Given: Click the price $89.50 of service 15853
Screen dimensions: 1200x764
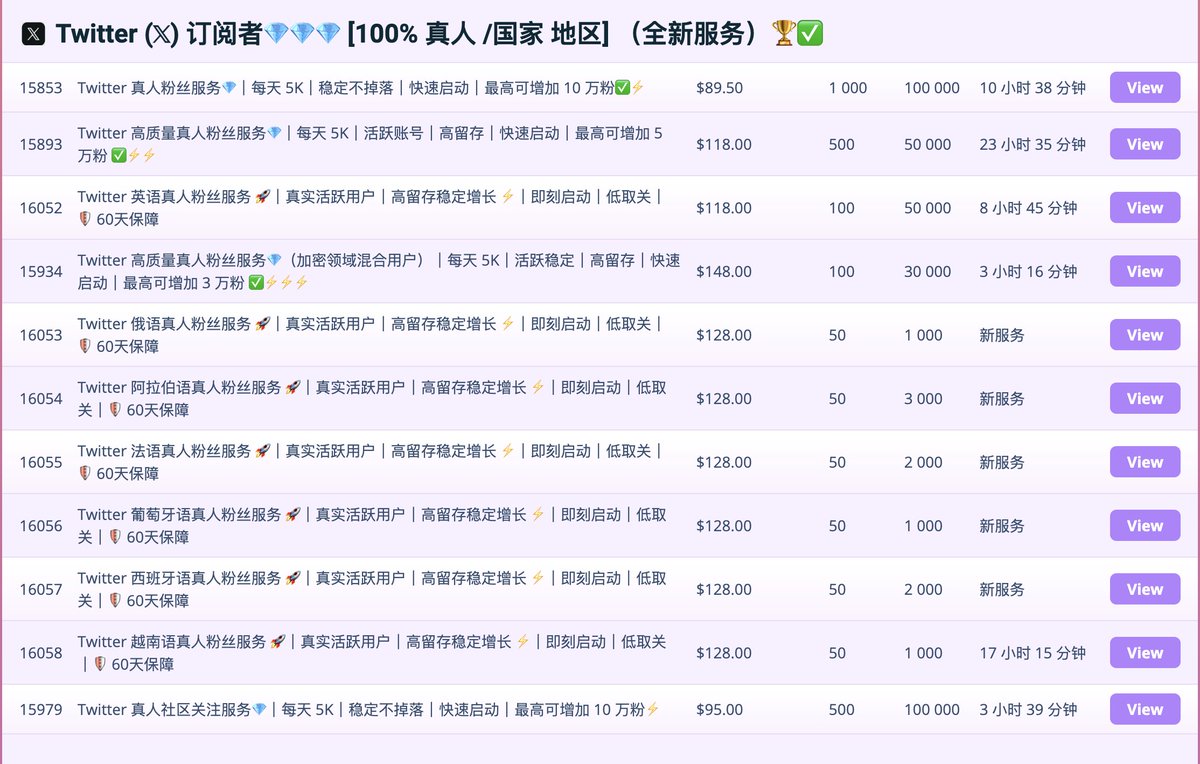Looking at the screenshot, I should (x=718, y=87).
